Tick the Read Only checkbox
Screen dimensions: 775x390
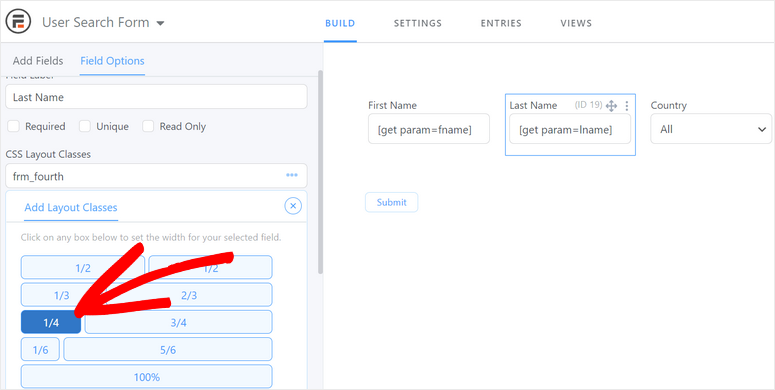tap(148, 127)
